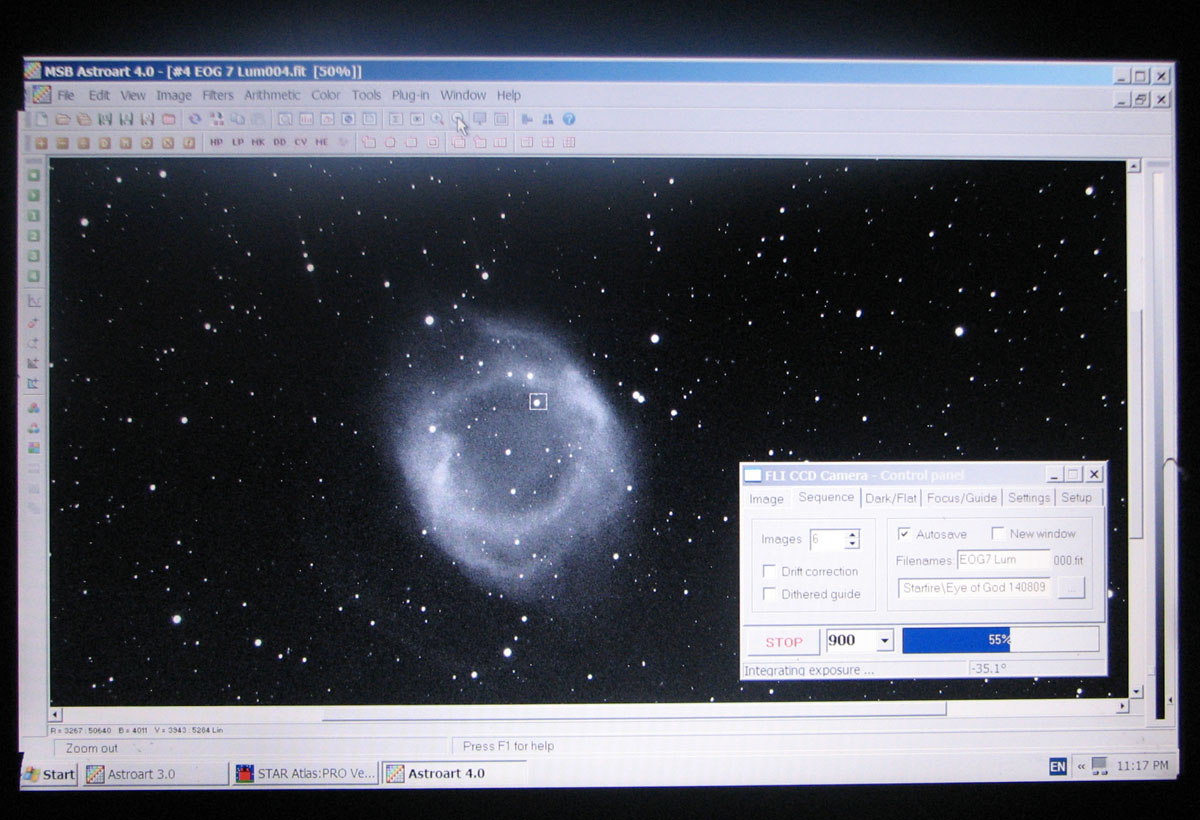
Task: Click the red STOP button
Action: point(784,642)
